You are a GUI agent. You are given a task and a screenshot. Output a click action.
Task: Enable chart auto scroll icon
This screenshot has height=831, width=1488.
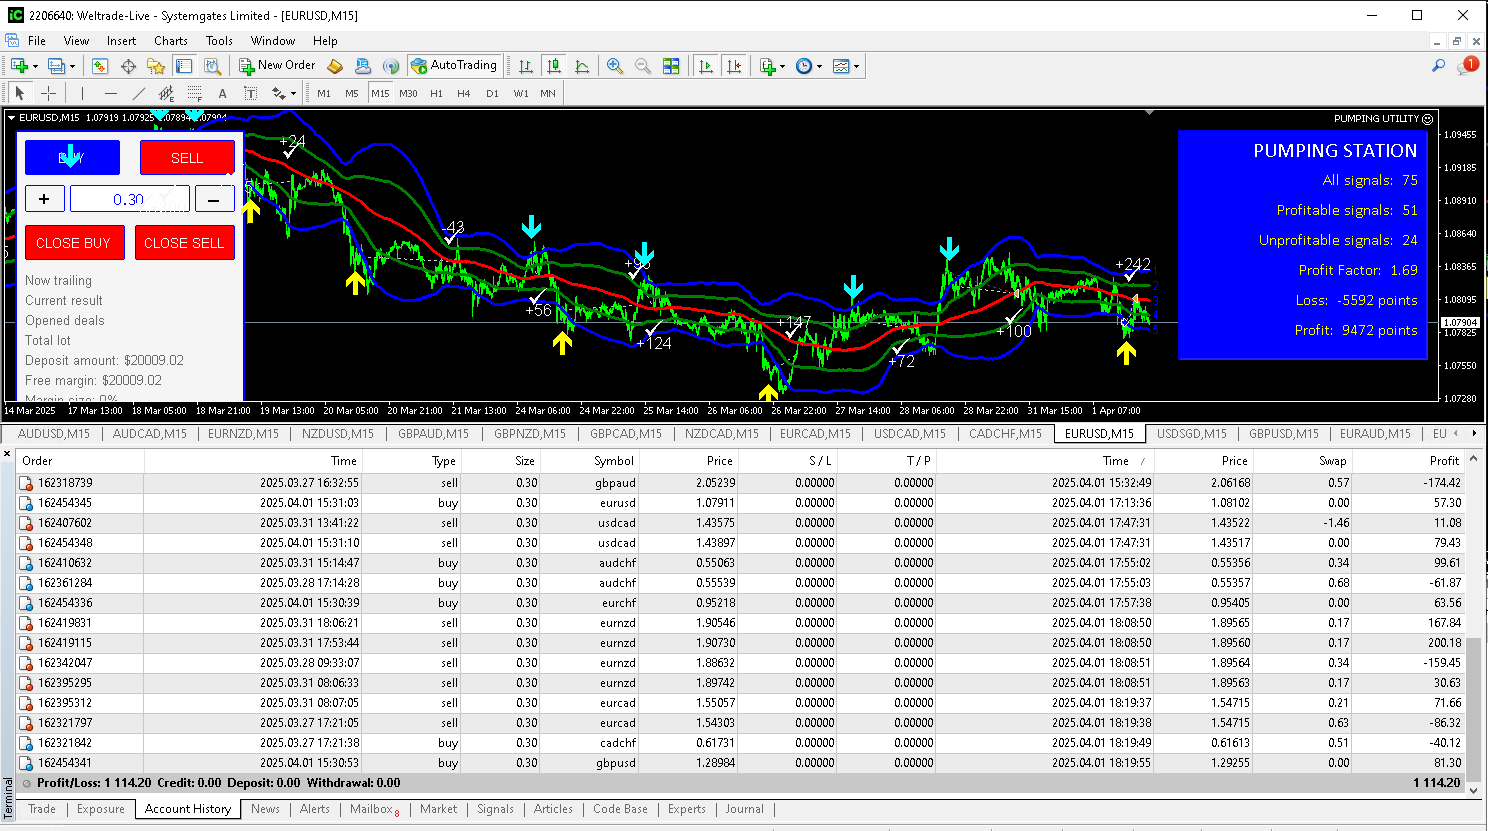(x=706, y=66)
